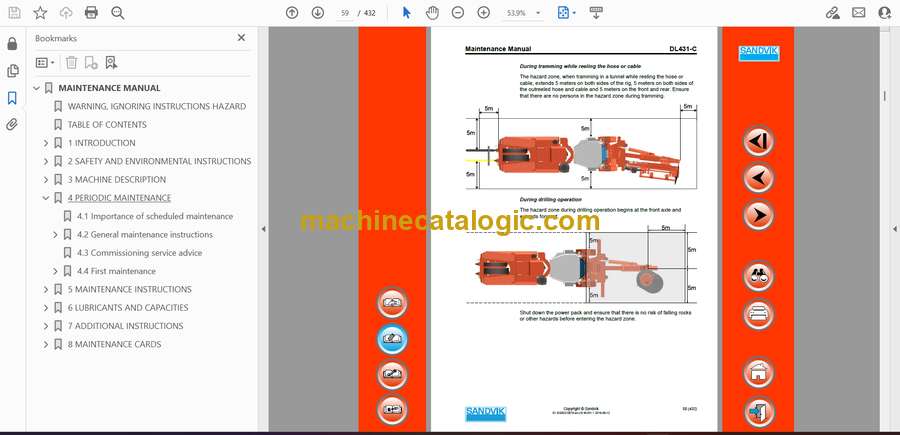The image size is (900, 435).
Task: Click bottom round manual button on left bar
Action: [x=393, y=409]
